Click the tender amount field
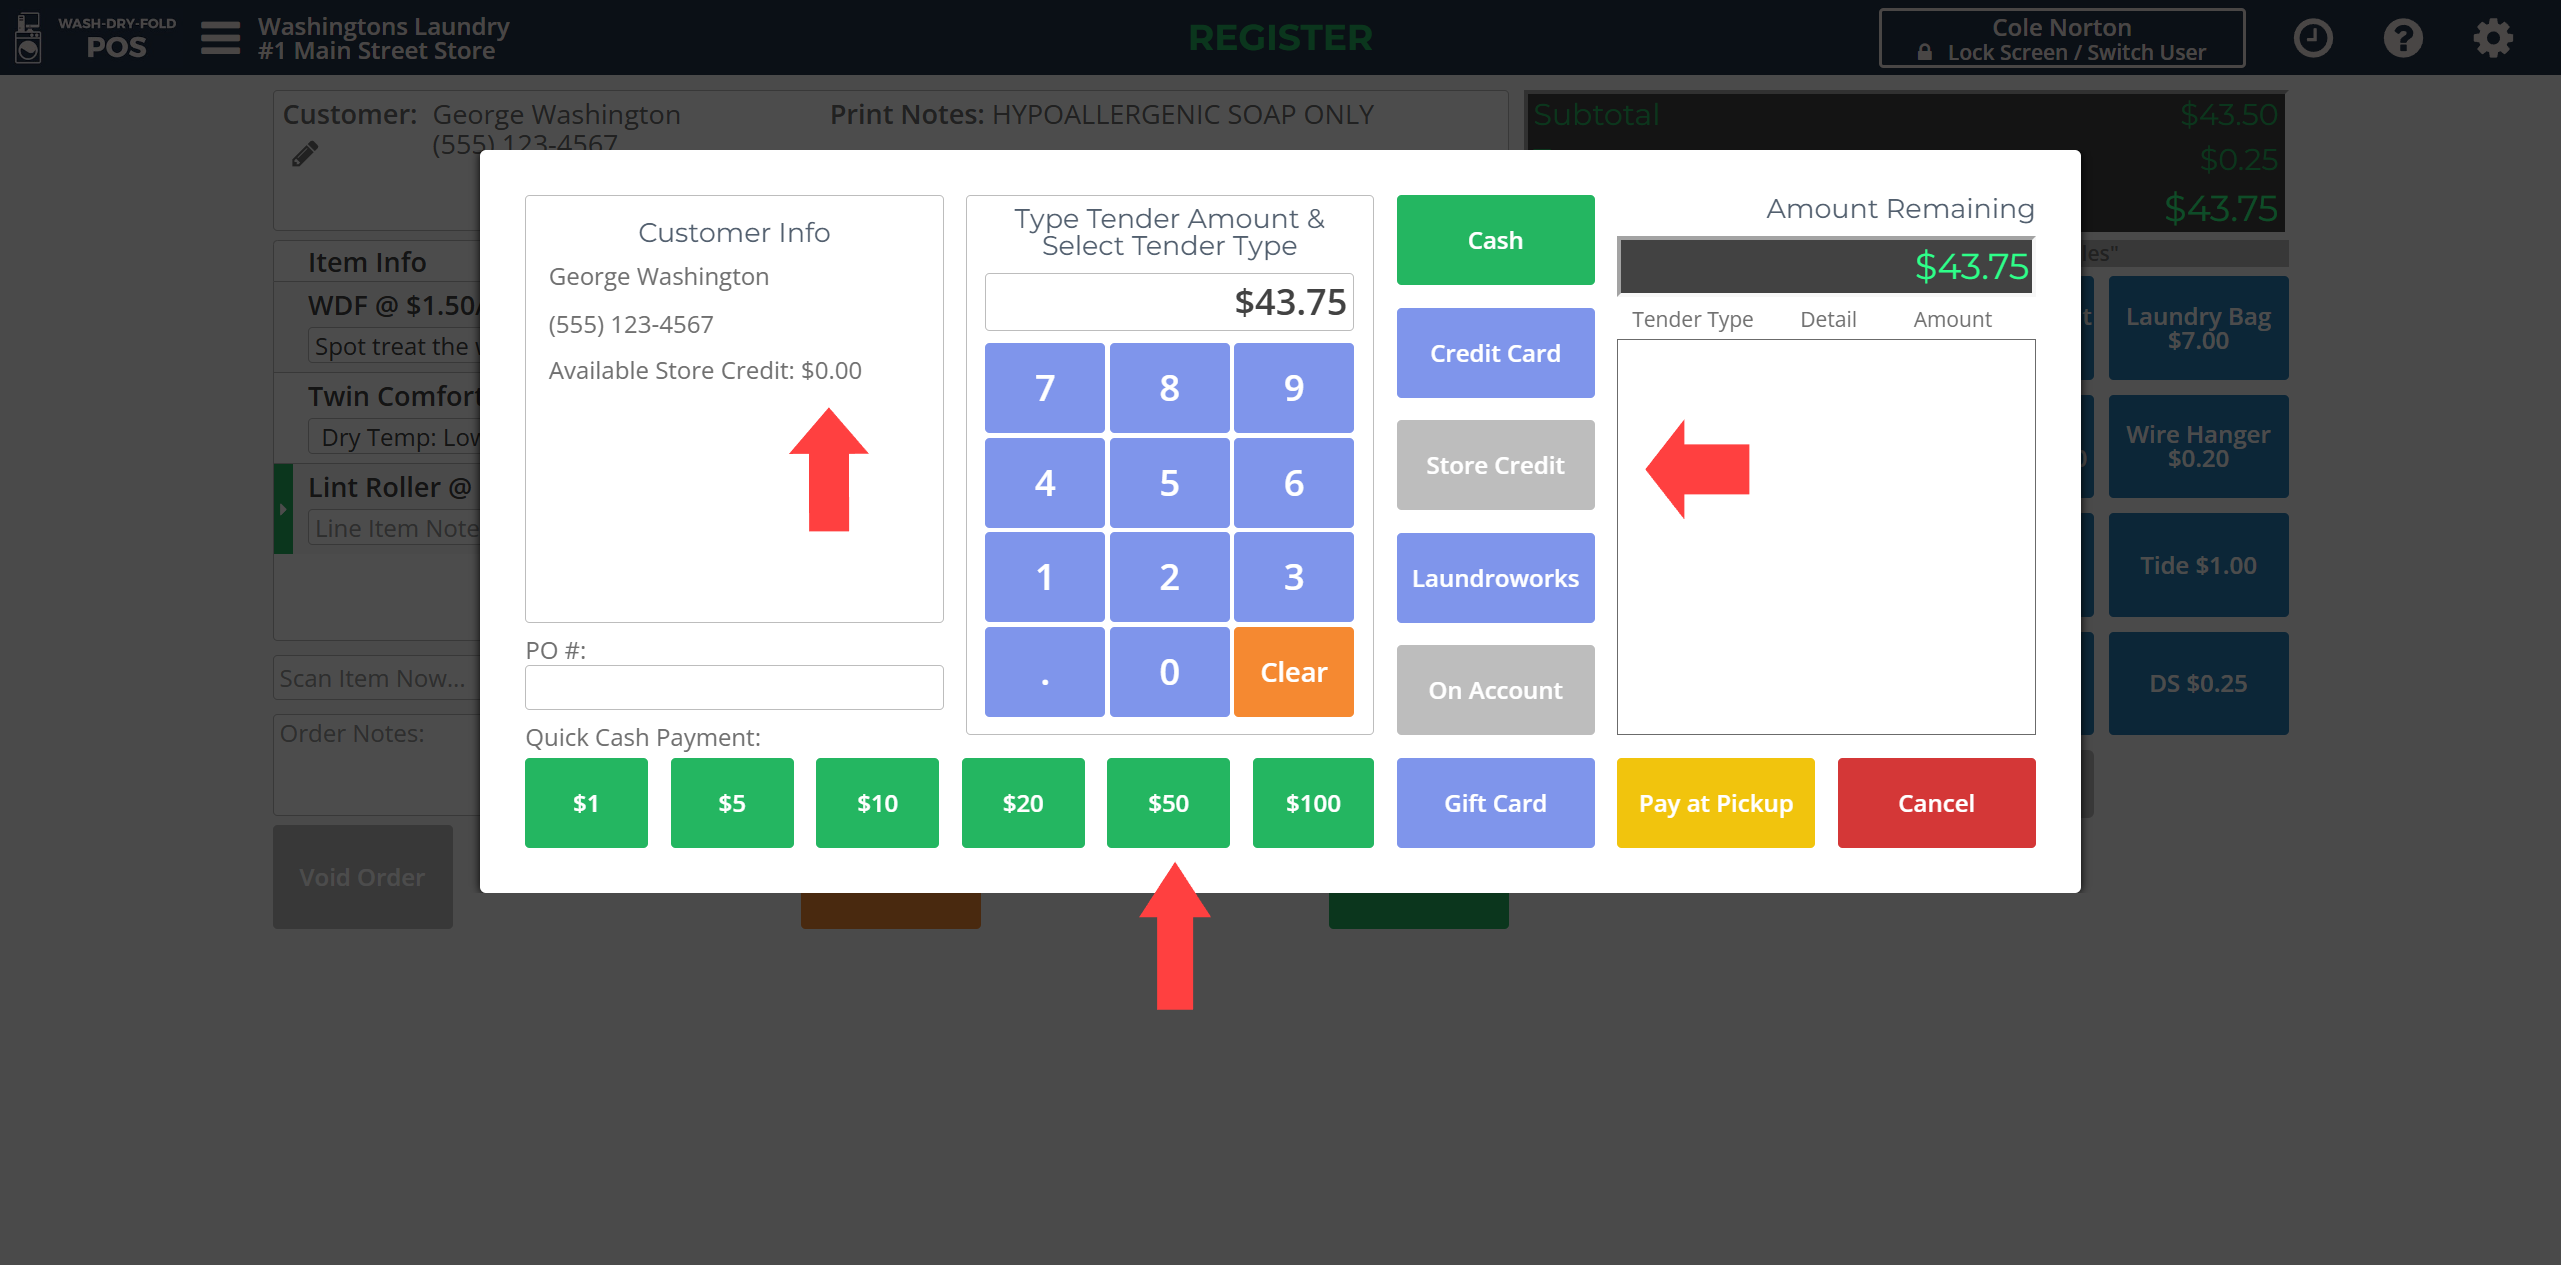 point(1168,302)
